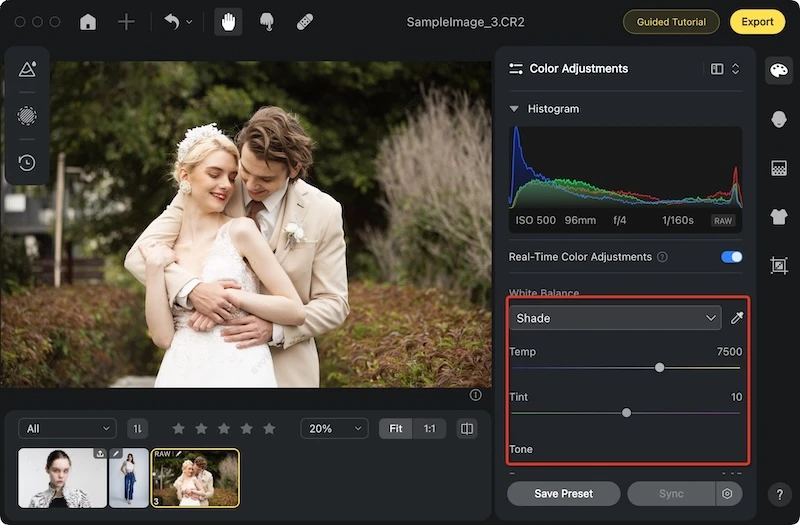Select the bandage healing tool
This screenshot has height=525, width=800.
pos(305,22)
